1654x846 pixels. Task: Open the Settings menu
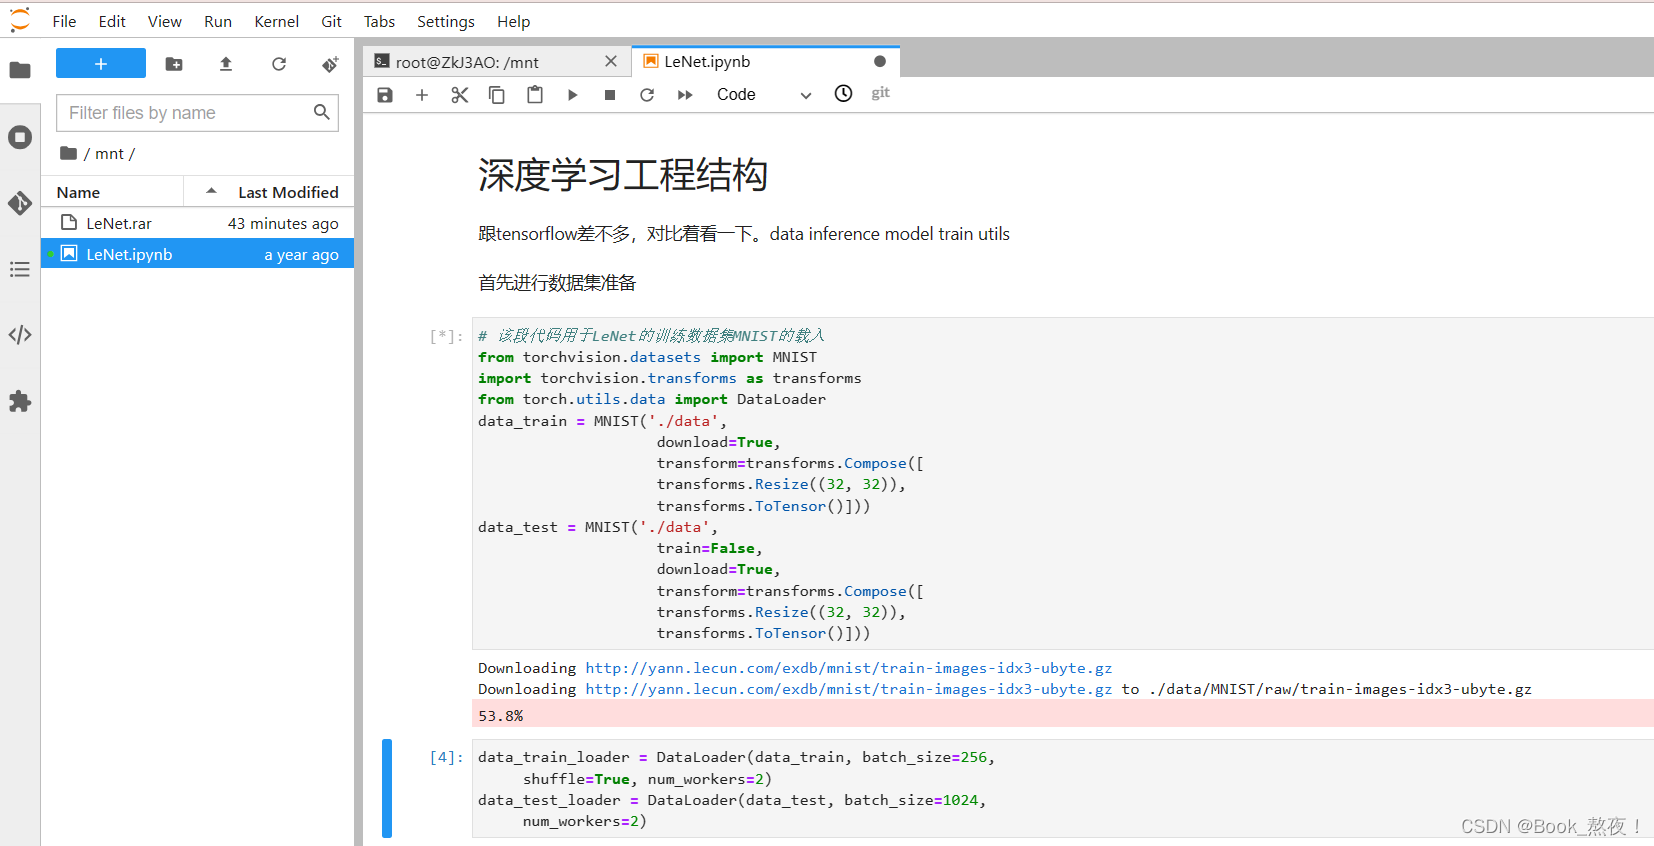(x=446, y=22)
